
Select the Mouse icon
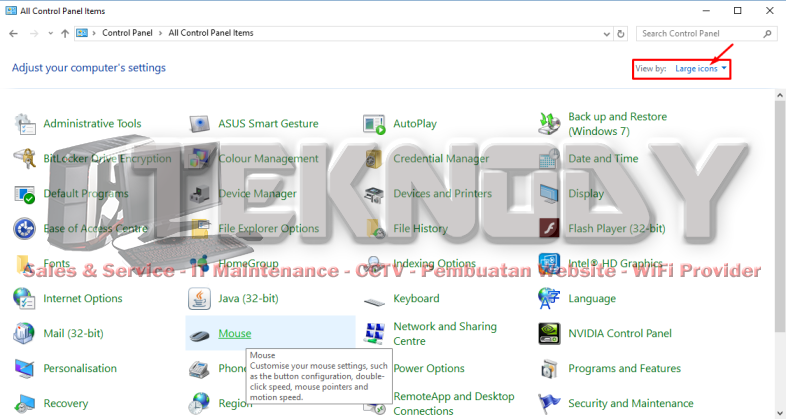(x=199, y=335)
